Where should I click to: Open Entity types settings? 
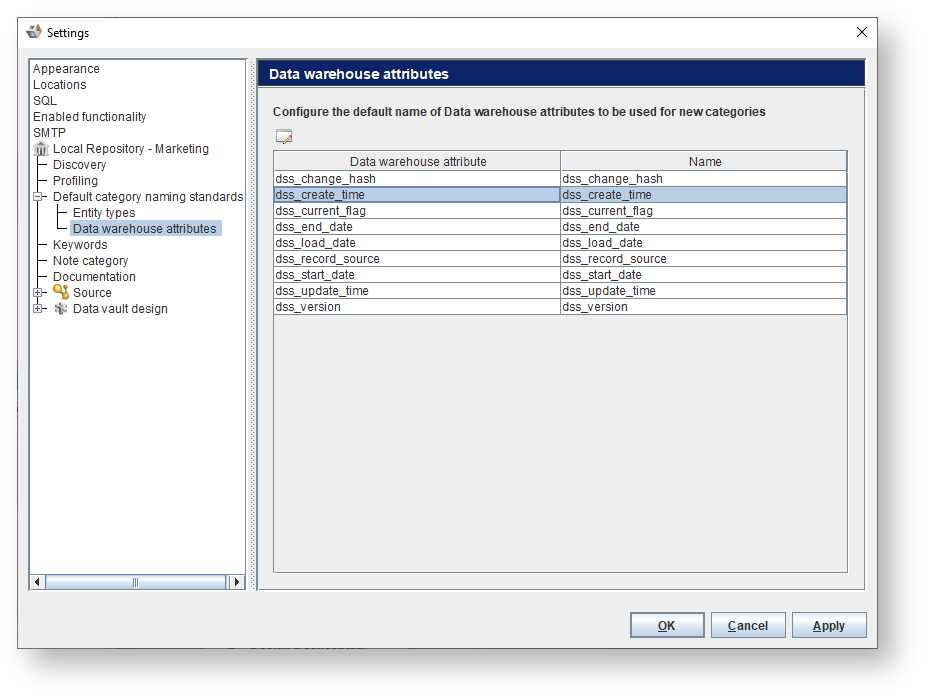(104, 212)
